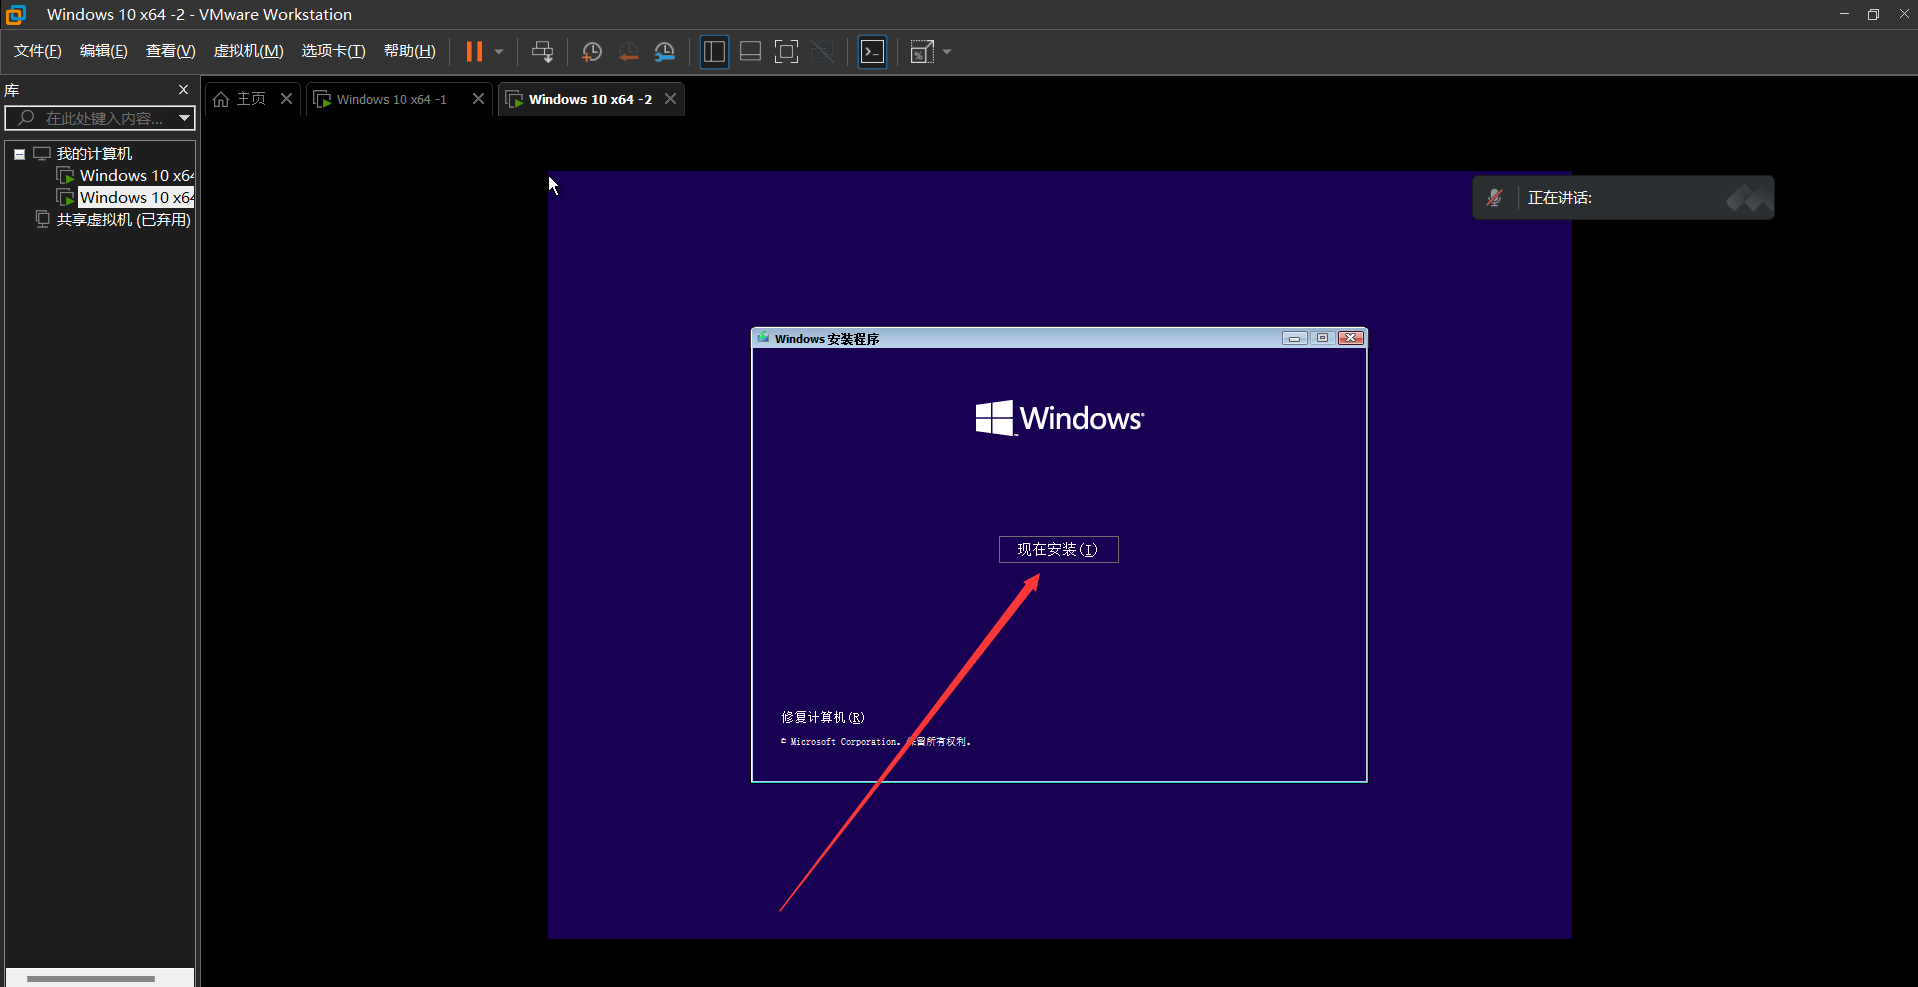The height and width of the screenshot is (987, 1918).
Task: Maximize the Windows 安装程序 dialog
Action: coord(1322,338)
